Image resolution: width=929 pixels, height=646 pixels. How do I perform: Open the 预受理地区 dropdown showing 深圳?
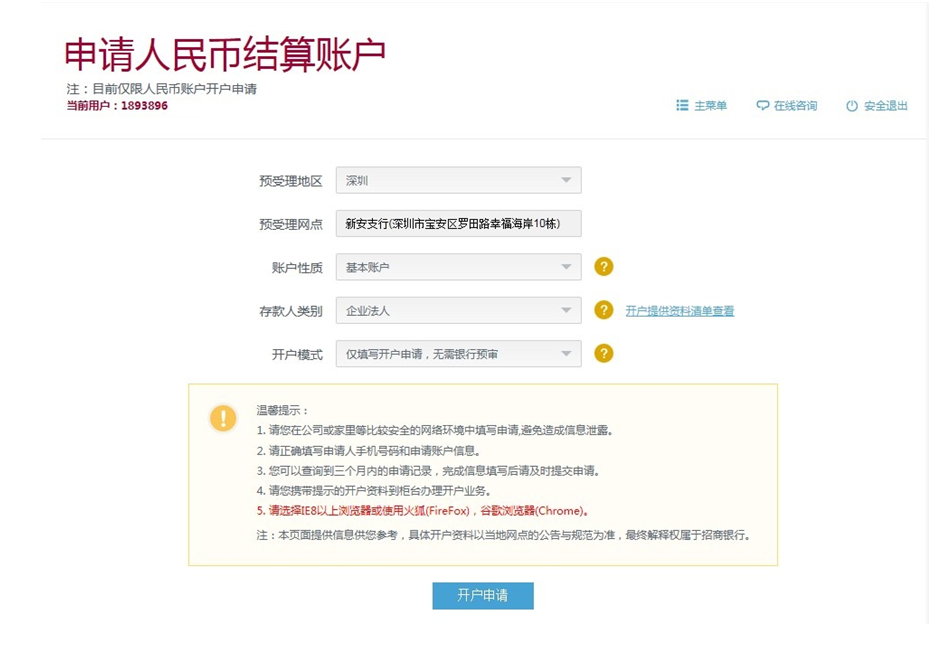tap(458, 181)
